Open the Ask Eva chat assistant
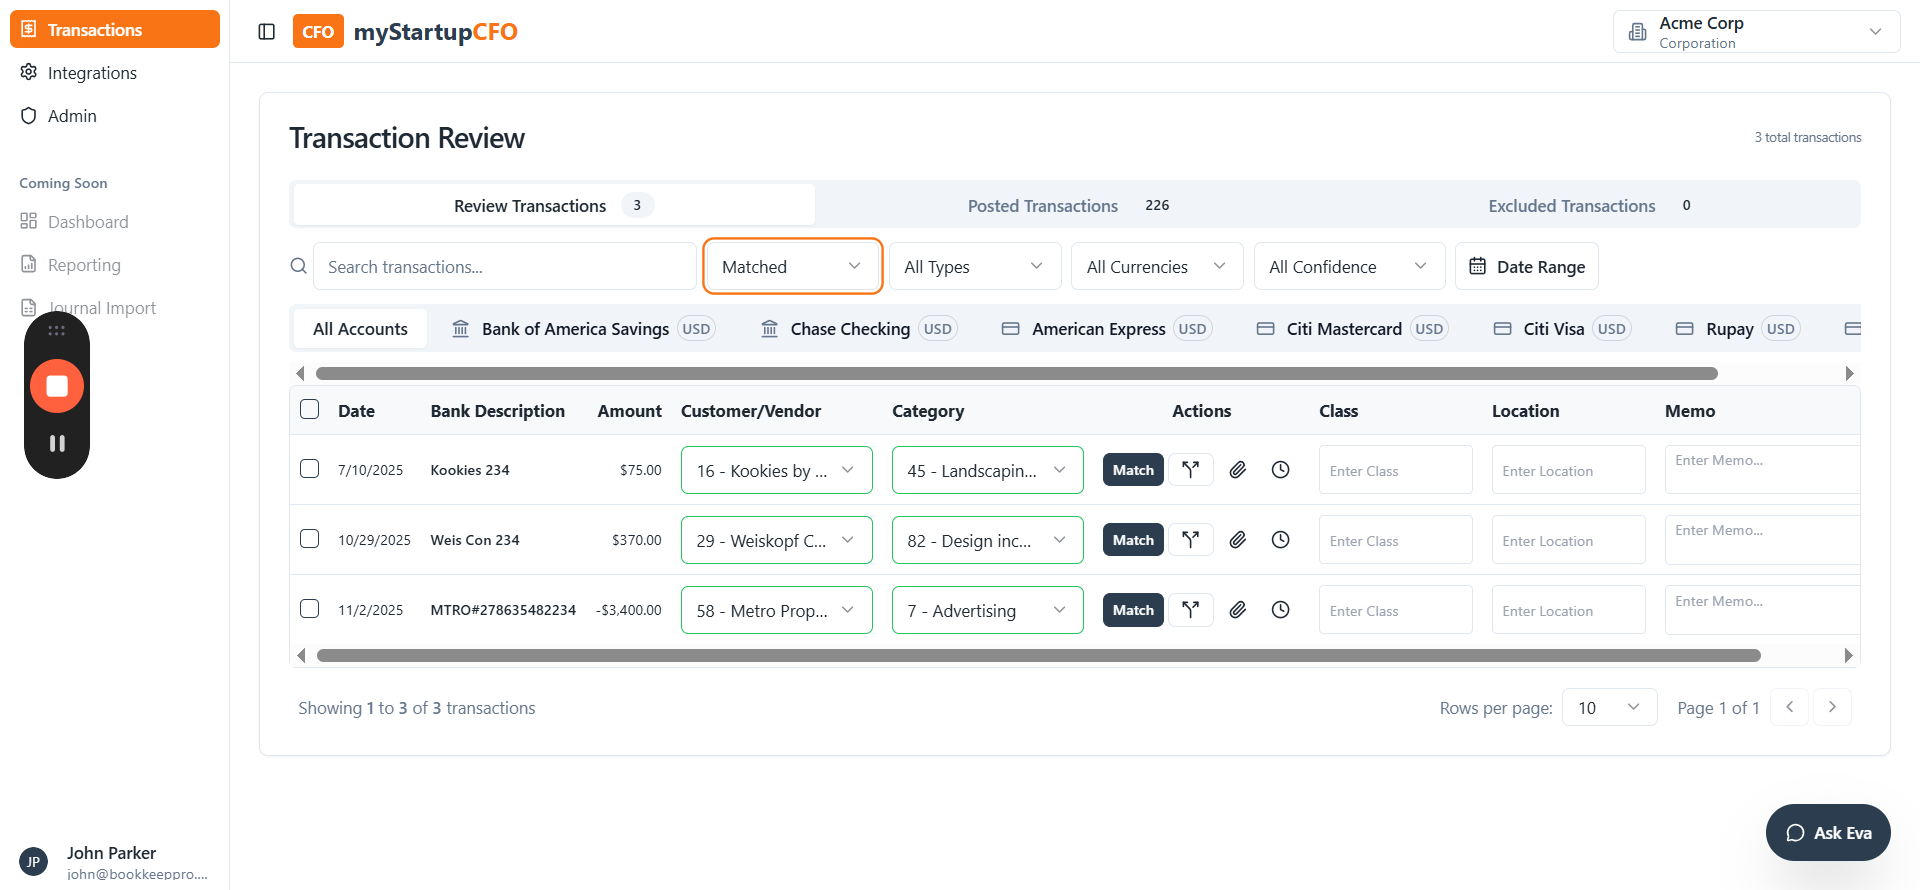 point(1827,832)
